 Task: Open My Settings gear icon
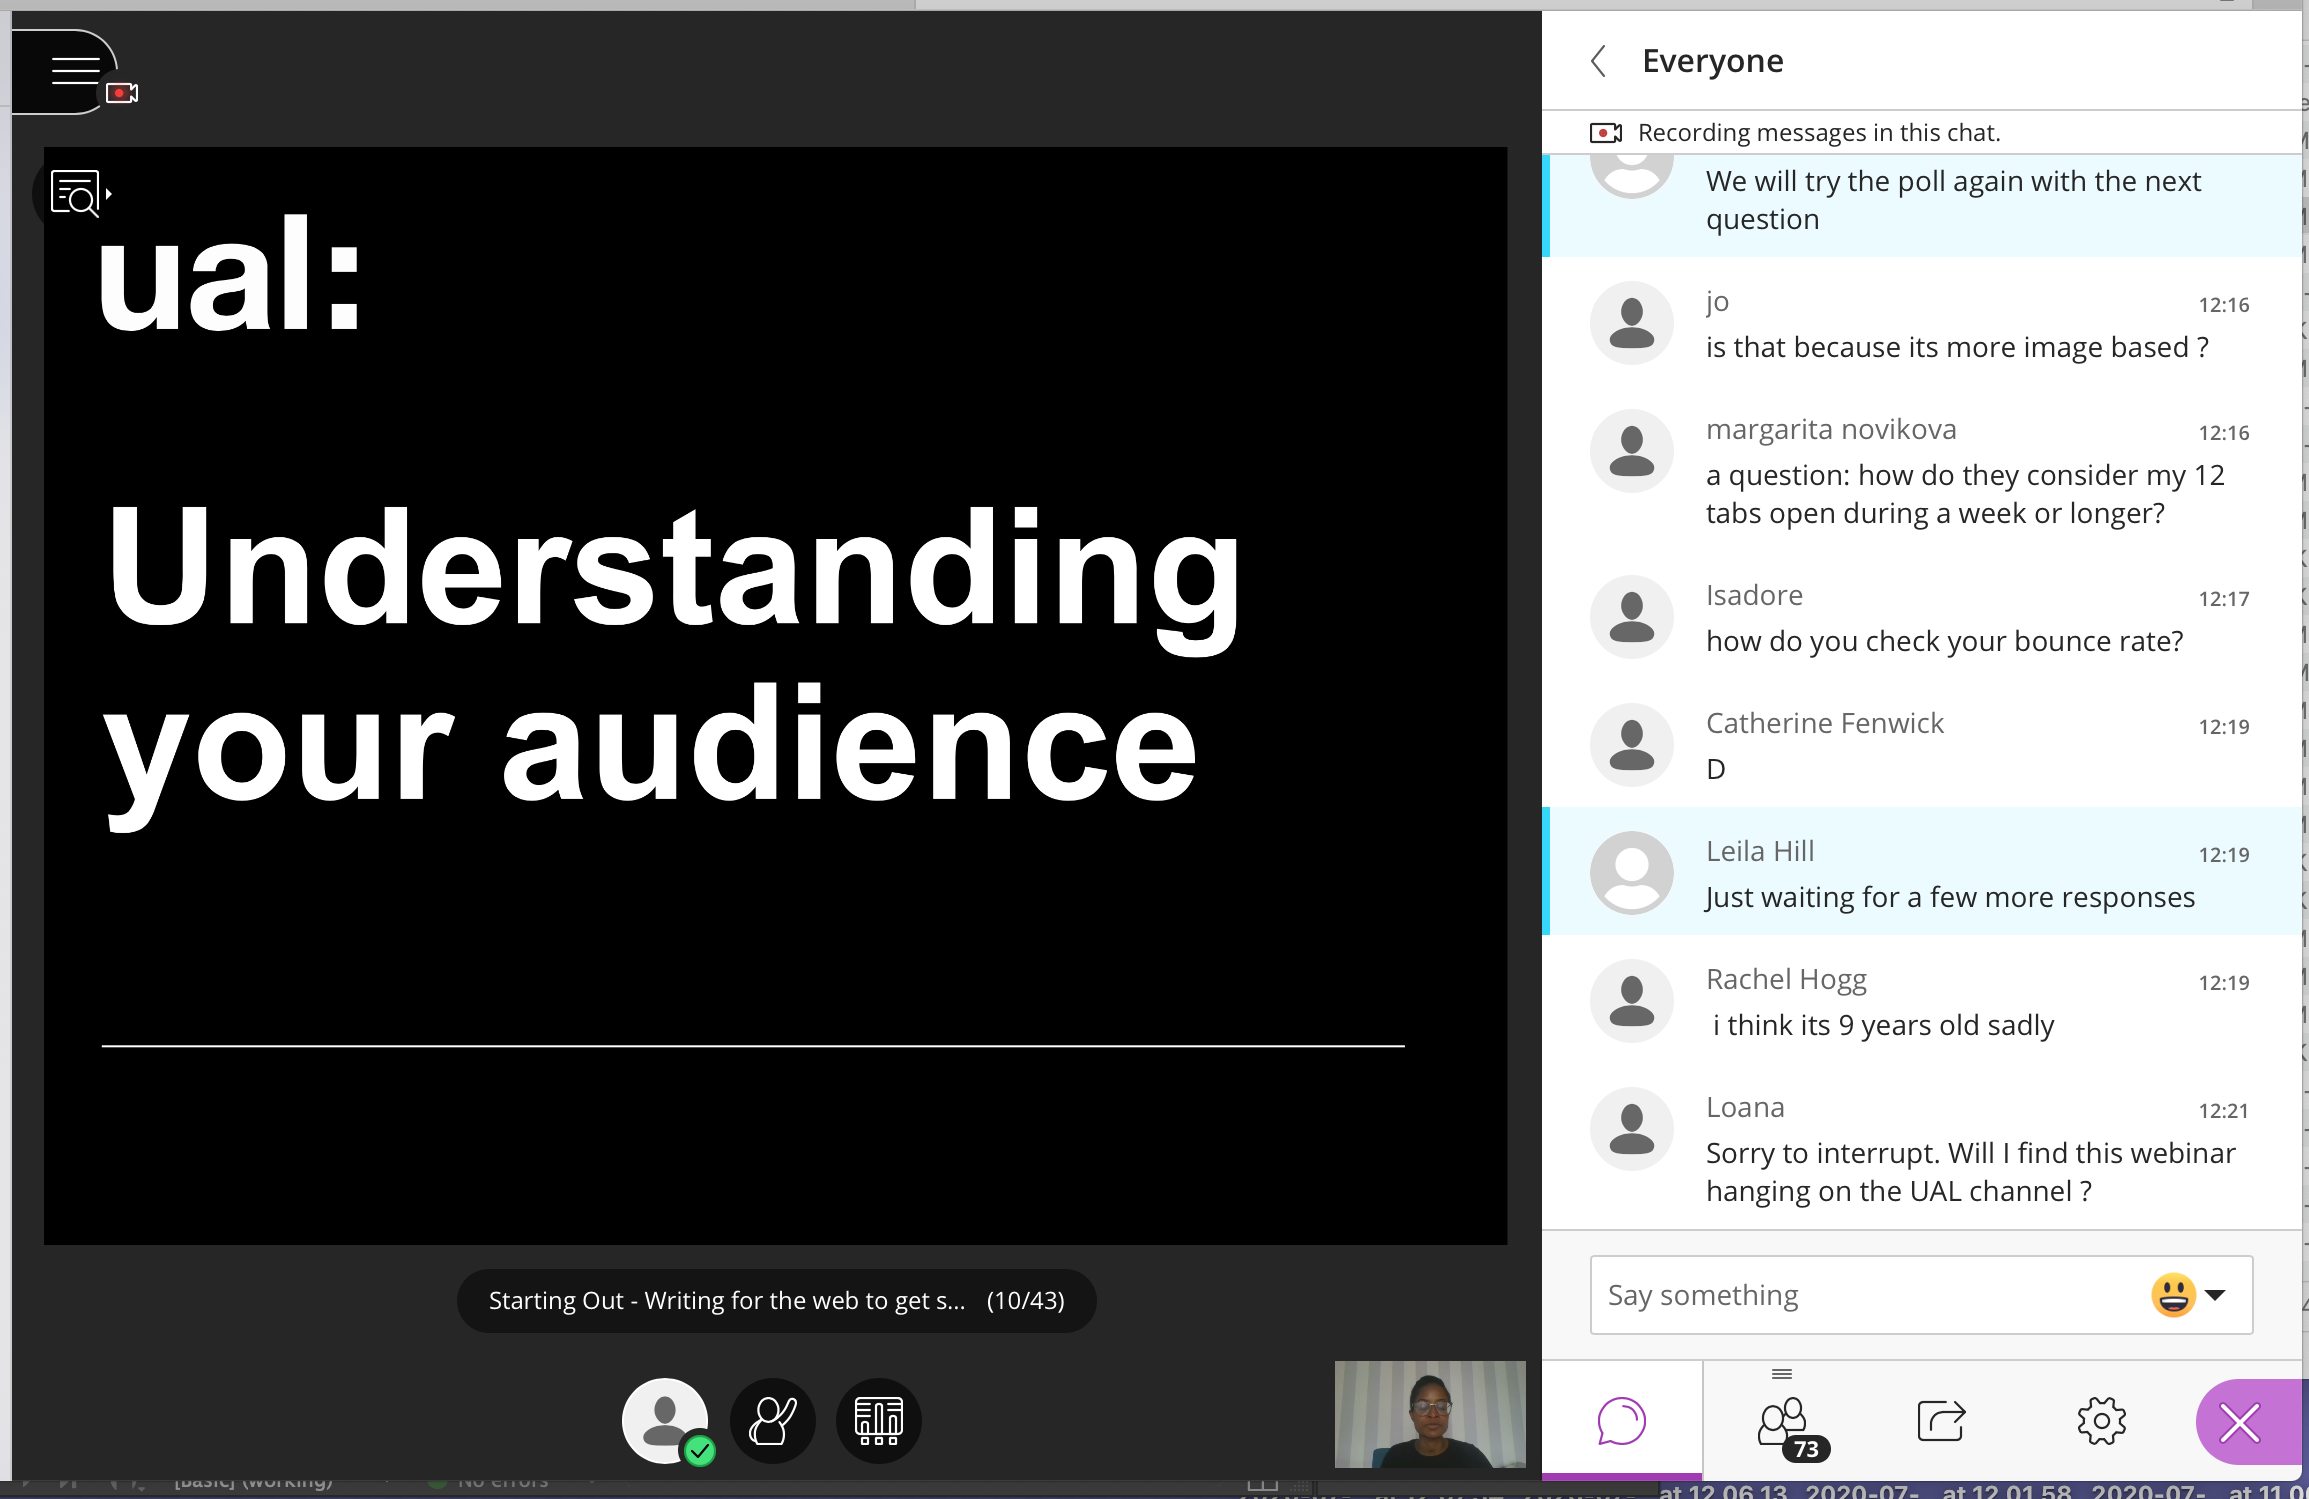coord(2101,1421)
